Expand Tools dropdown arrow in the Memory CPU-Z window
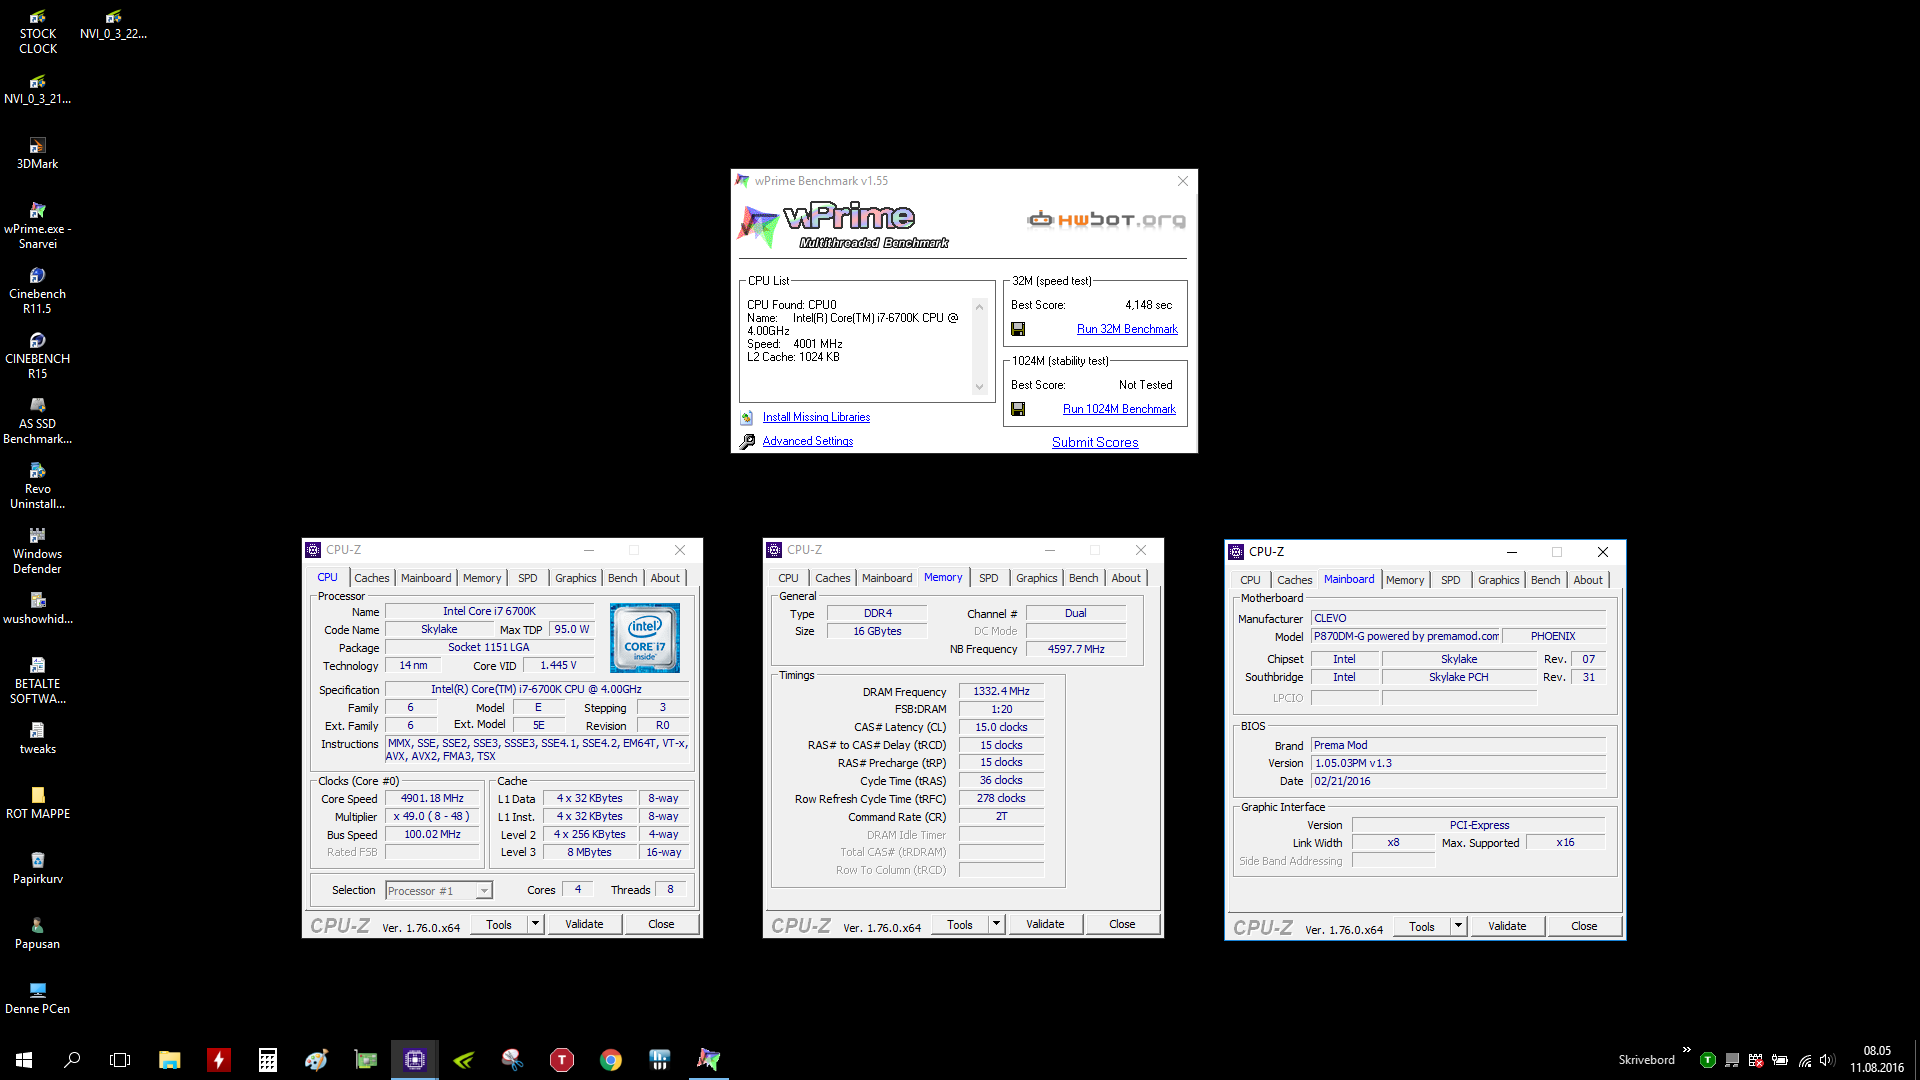 coord(996,924)
